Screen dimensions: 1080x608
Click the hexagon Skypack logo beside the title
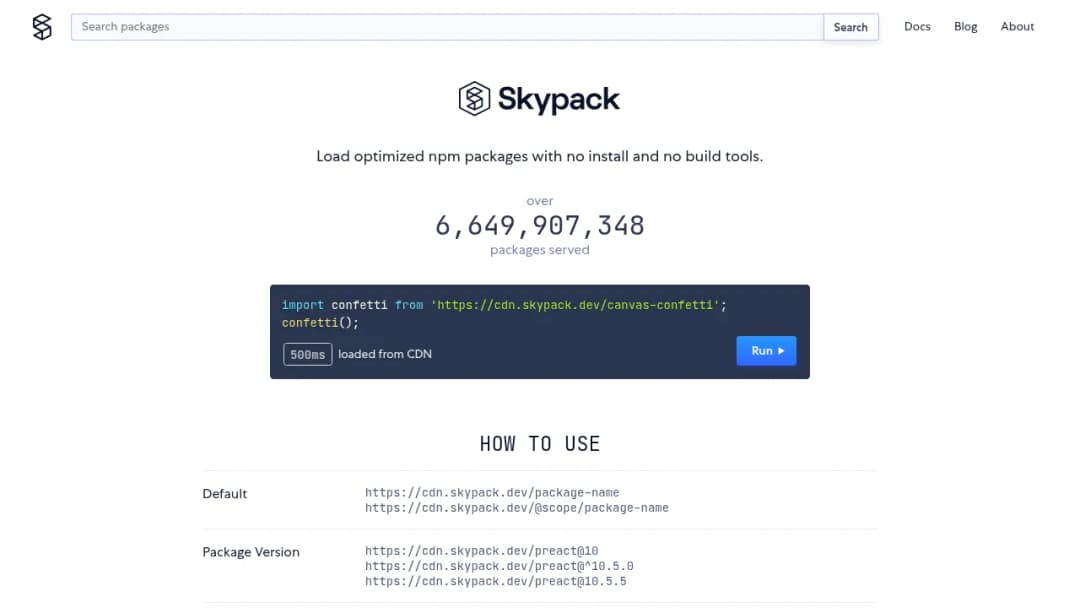click(474, 98)
